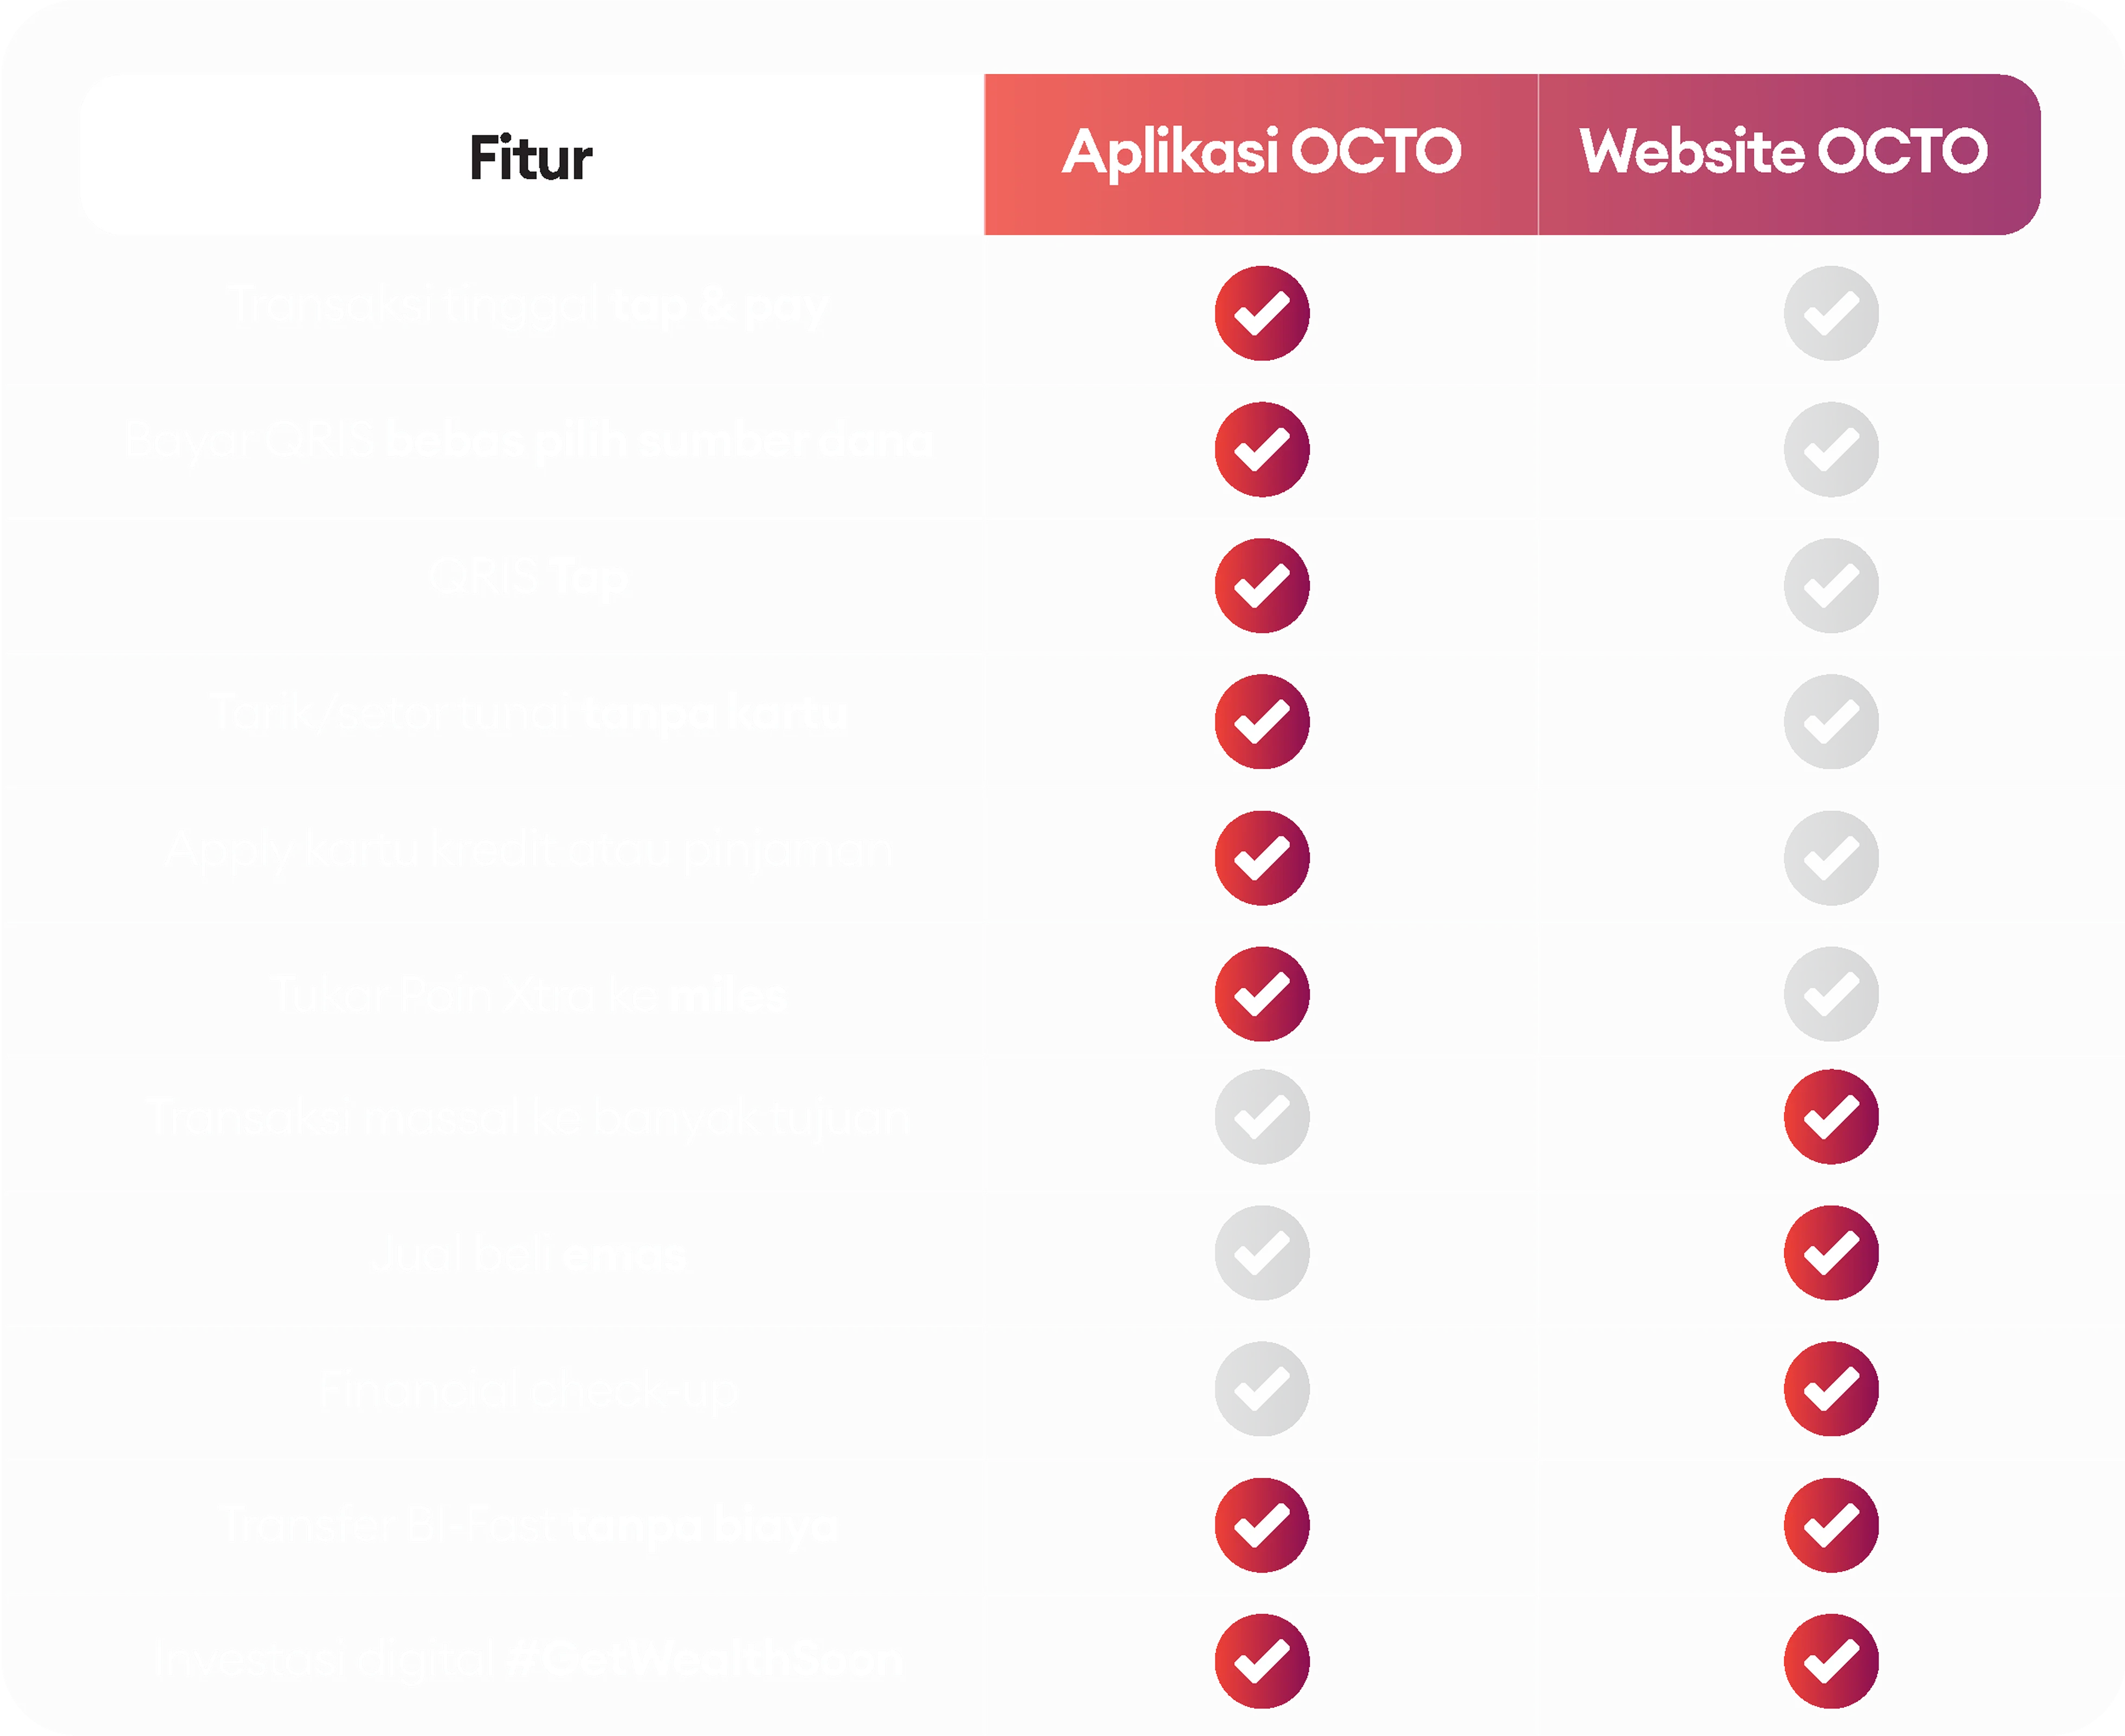The image size is (2125, 1736).
Task: Click Aplikasi OCTO checkmark for Transfer BI-Fast
Action: pyautogui.click(x=1261, y=1524)
